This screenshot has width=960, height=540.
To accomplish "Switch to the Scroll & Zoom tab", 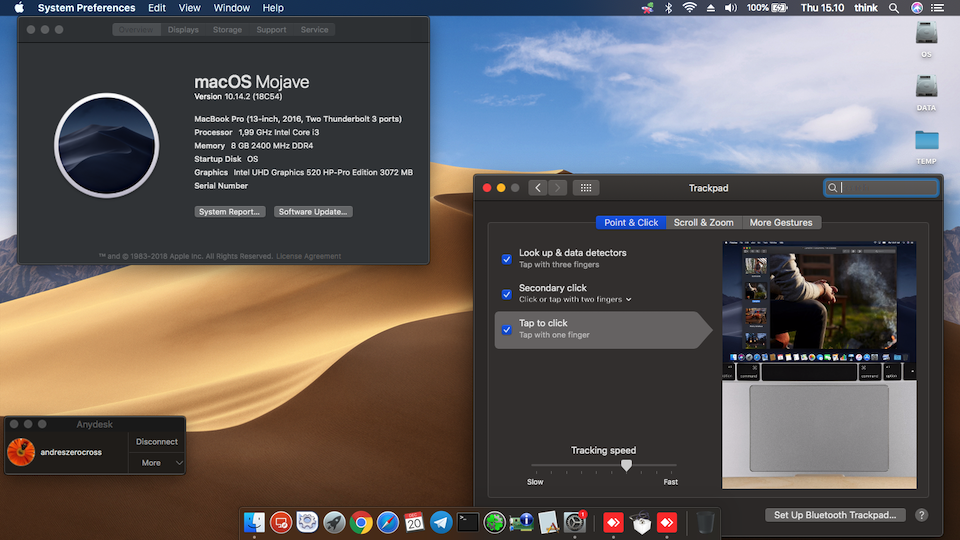I will tap(703, 223).
